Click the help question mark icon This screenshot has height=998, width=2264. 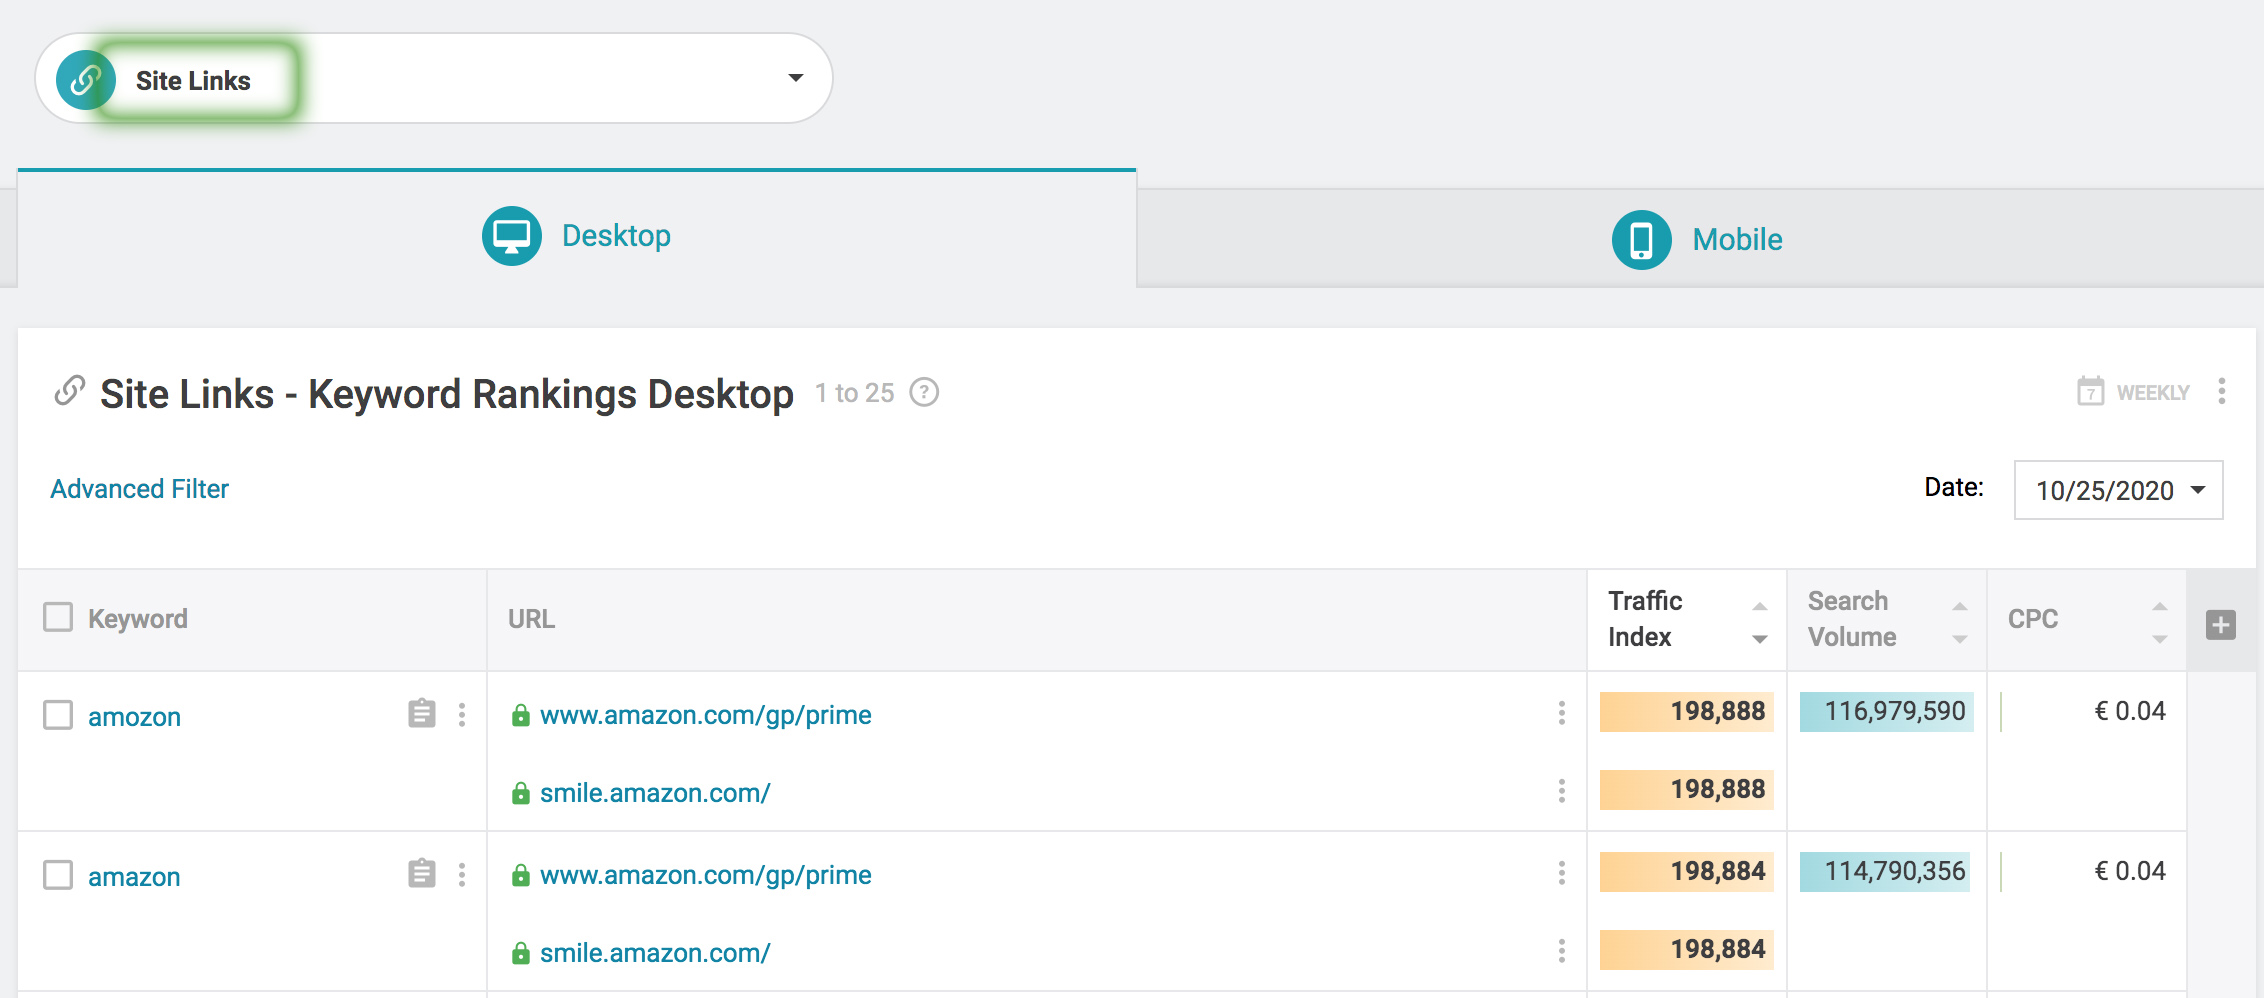click(x=924, y=392)
